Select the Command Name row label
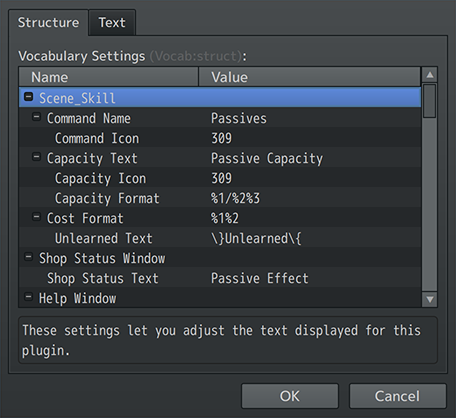The width and height of the screenshot is (456, 418). pyautogui.click(x=88, y=118)
